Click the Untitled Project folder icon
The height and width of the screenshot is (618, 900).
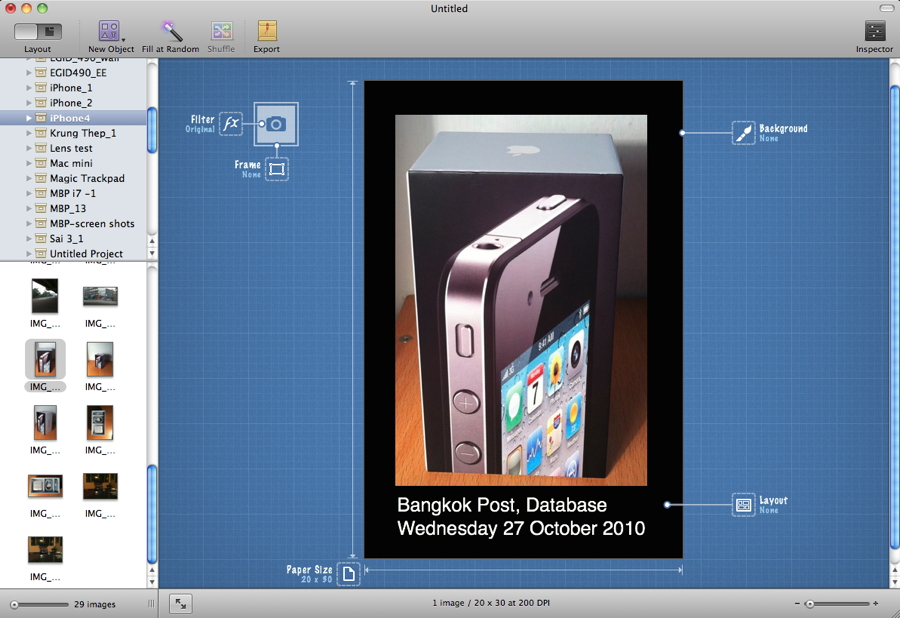41,254
